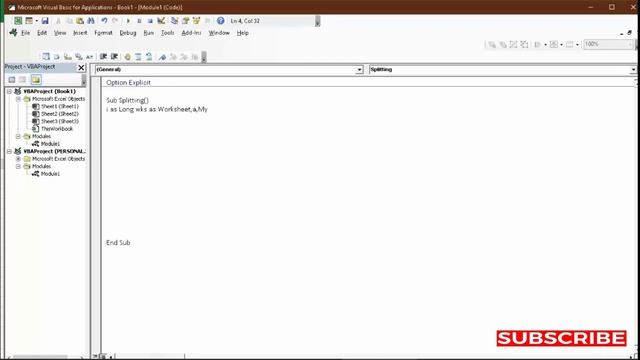Viewport: 640px width, 360px height.
Task: Click the View Code icon in Project panel
Action: (x=12, y=80)
